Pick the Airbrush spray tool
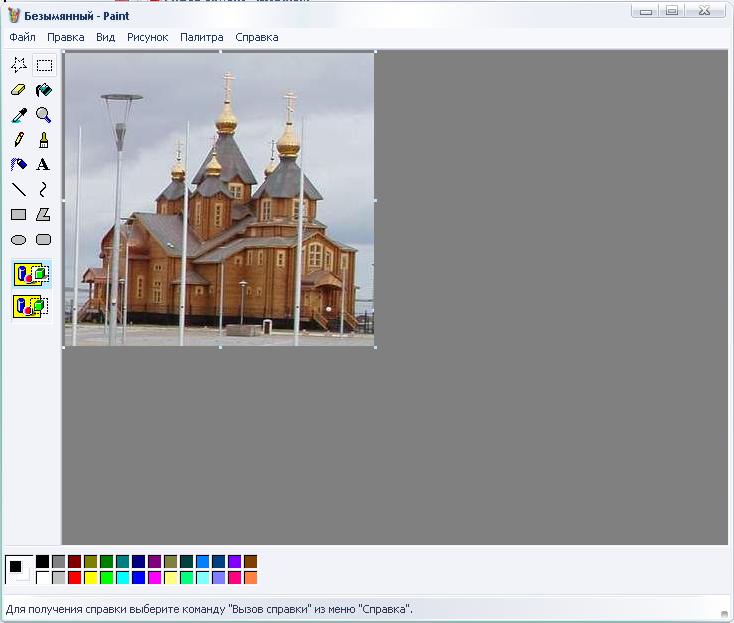734x623 pixels. click(18, 165)
